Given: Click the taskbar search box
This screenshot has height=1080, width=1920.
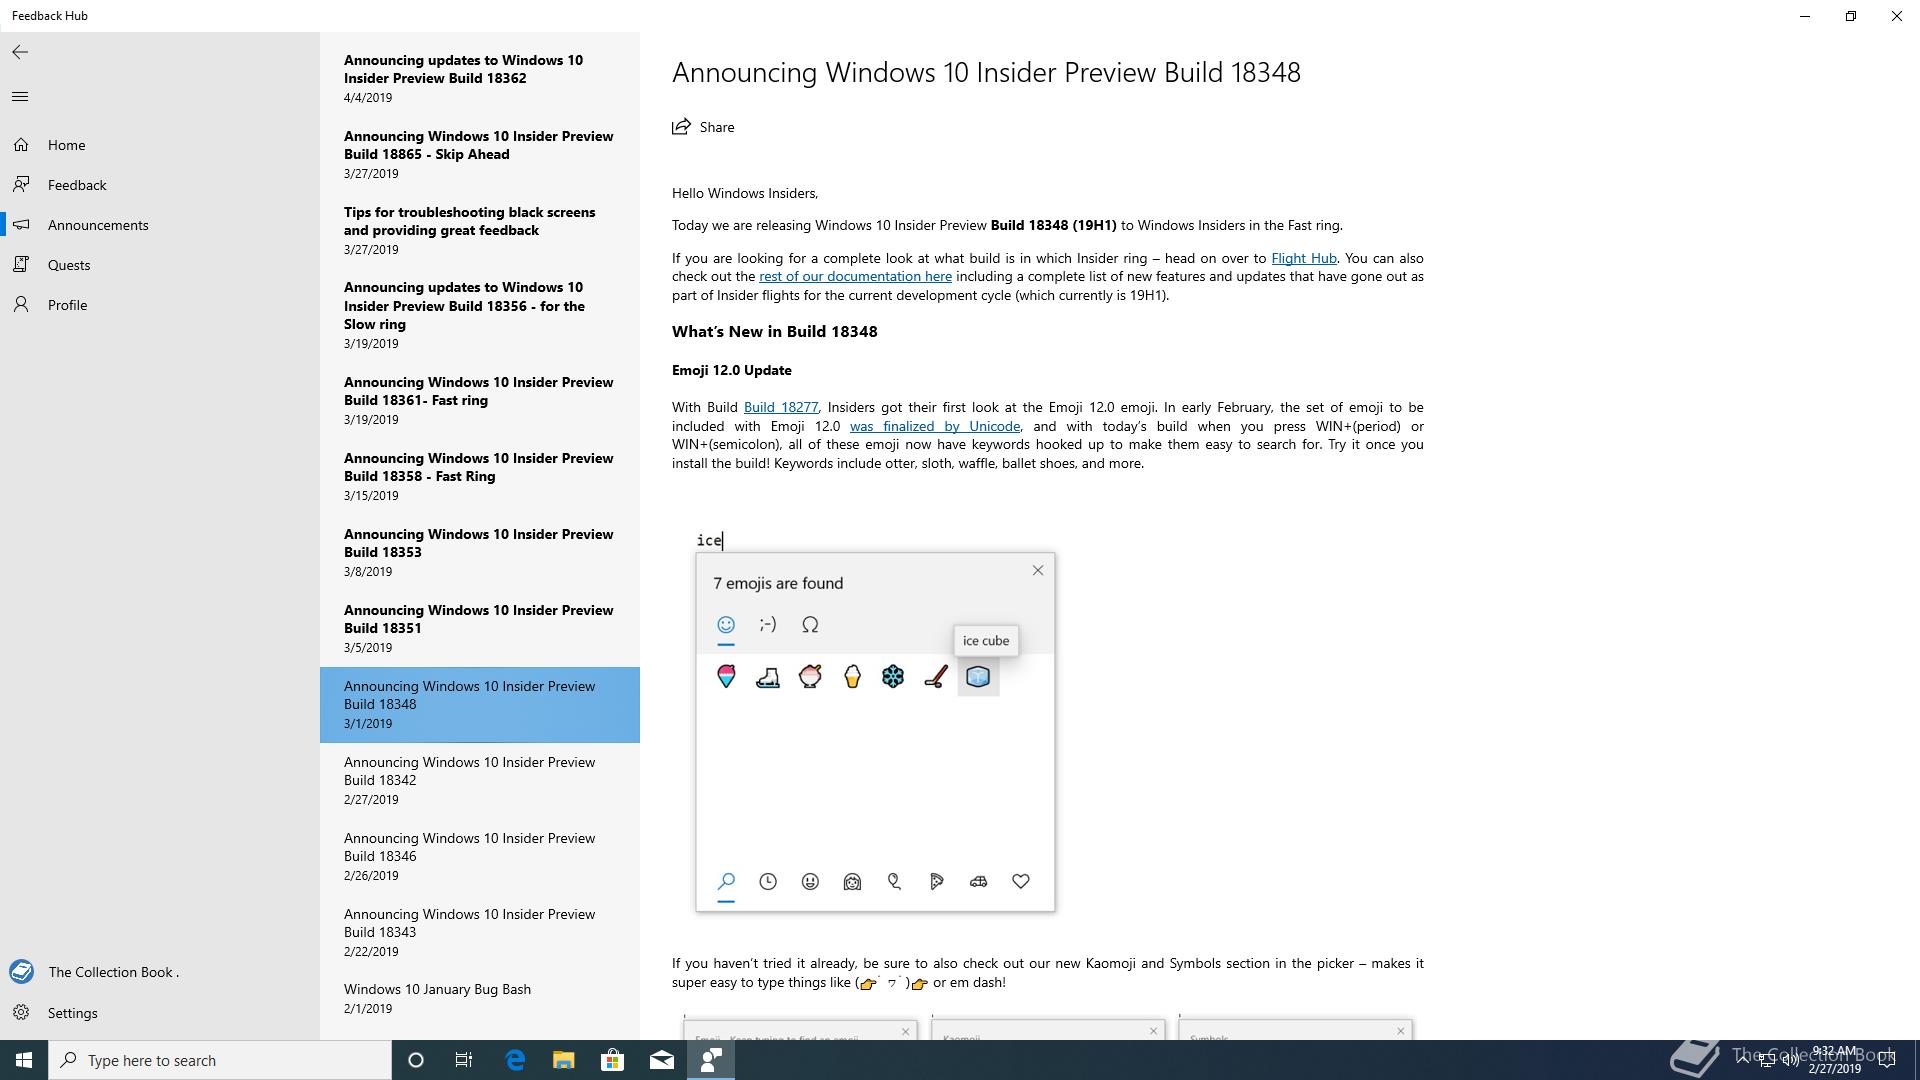Looking at the screenshot, I should point(220,1060).
